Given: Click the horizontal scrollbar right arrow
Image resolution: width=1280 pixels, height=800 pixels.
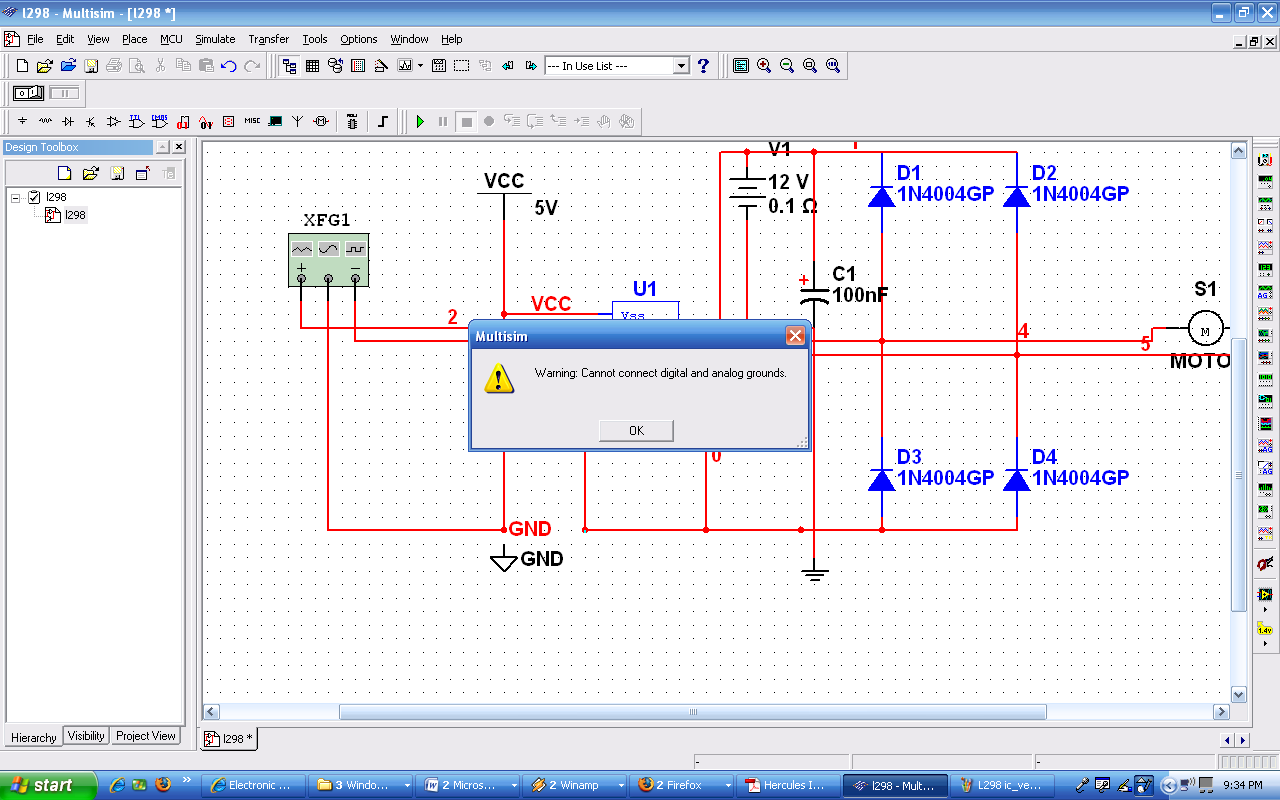Looking at the screenshot, I should click(x=1221, y=712).
